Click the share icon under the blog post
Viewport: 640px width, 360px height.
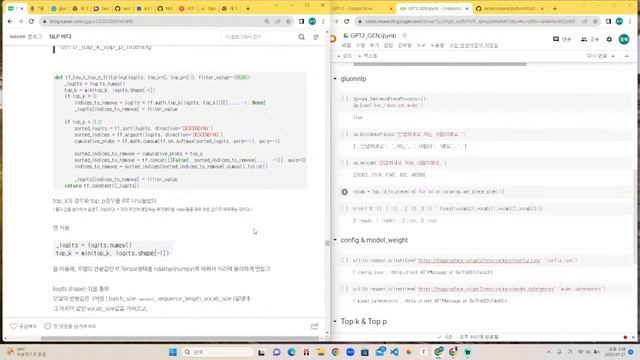[315, 326]
